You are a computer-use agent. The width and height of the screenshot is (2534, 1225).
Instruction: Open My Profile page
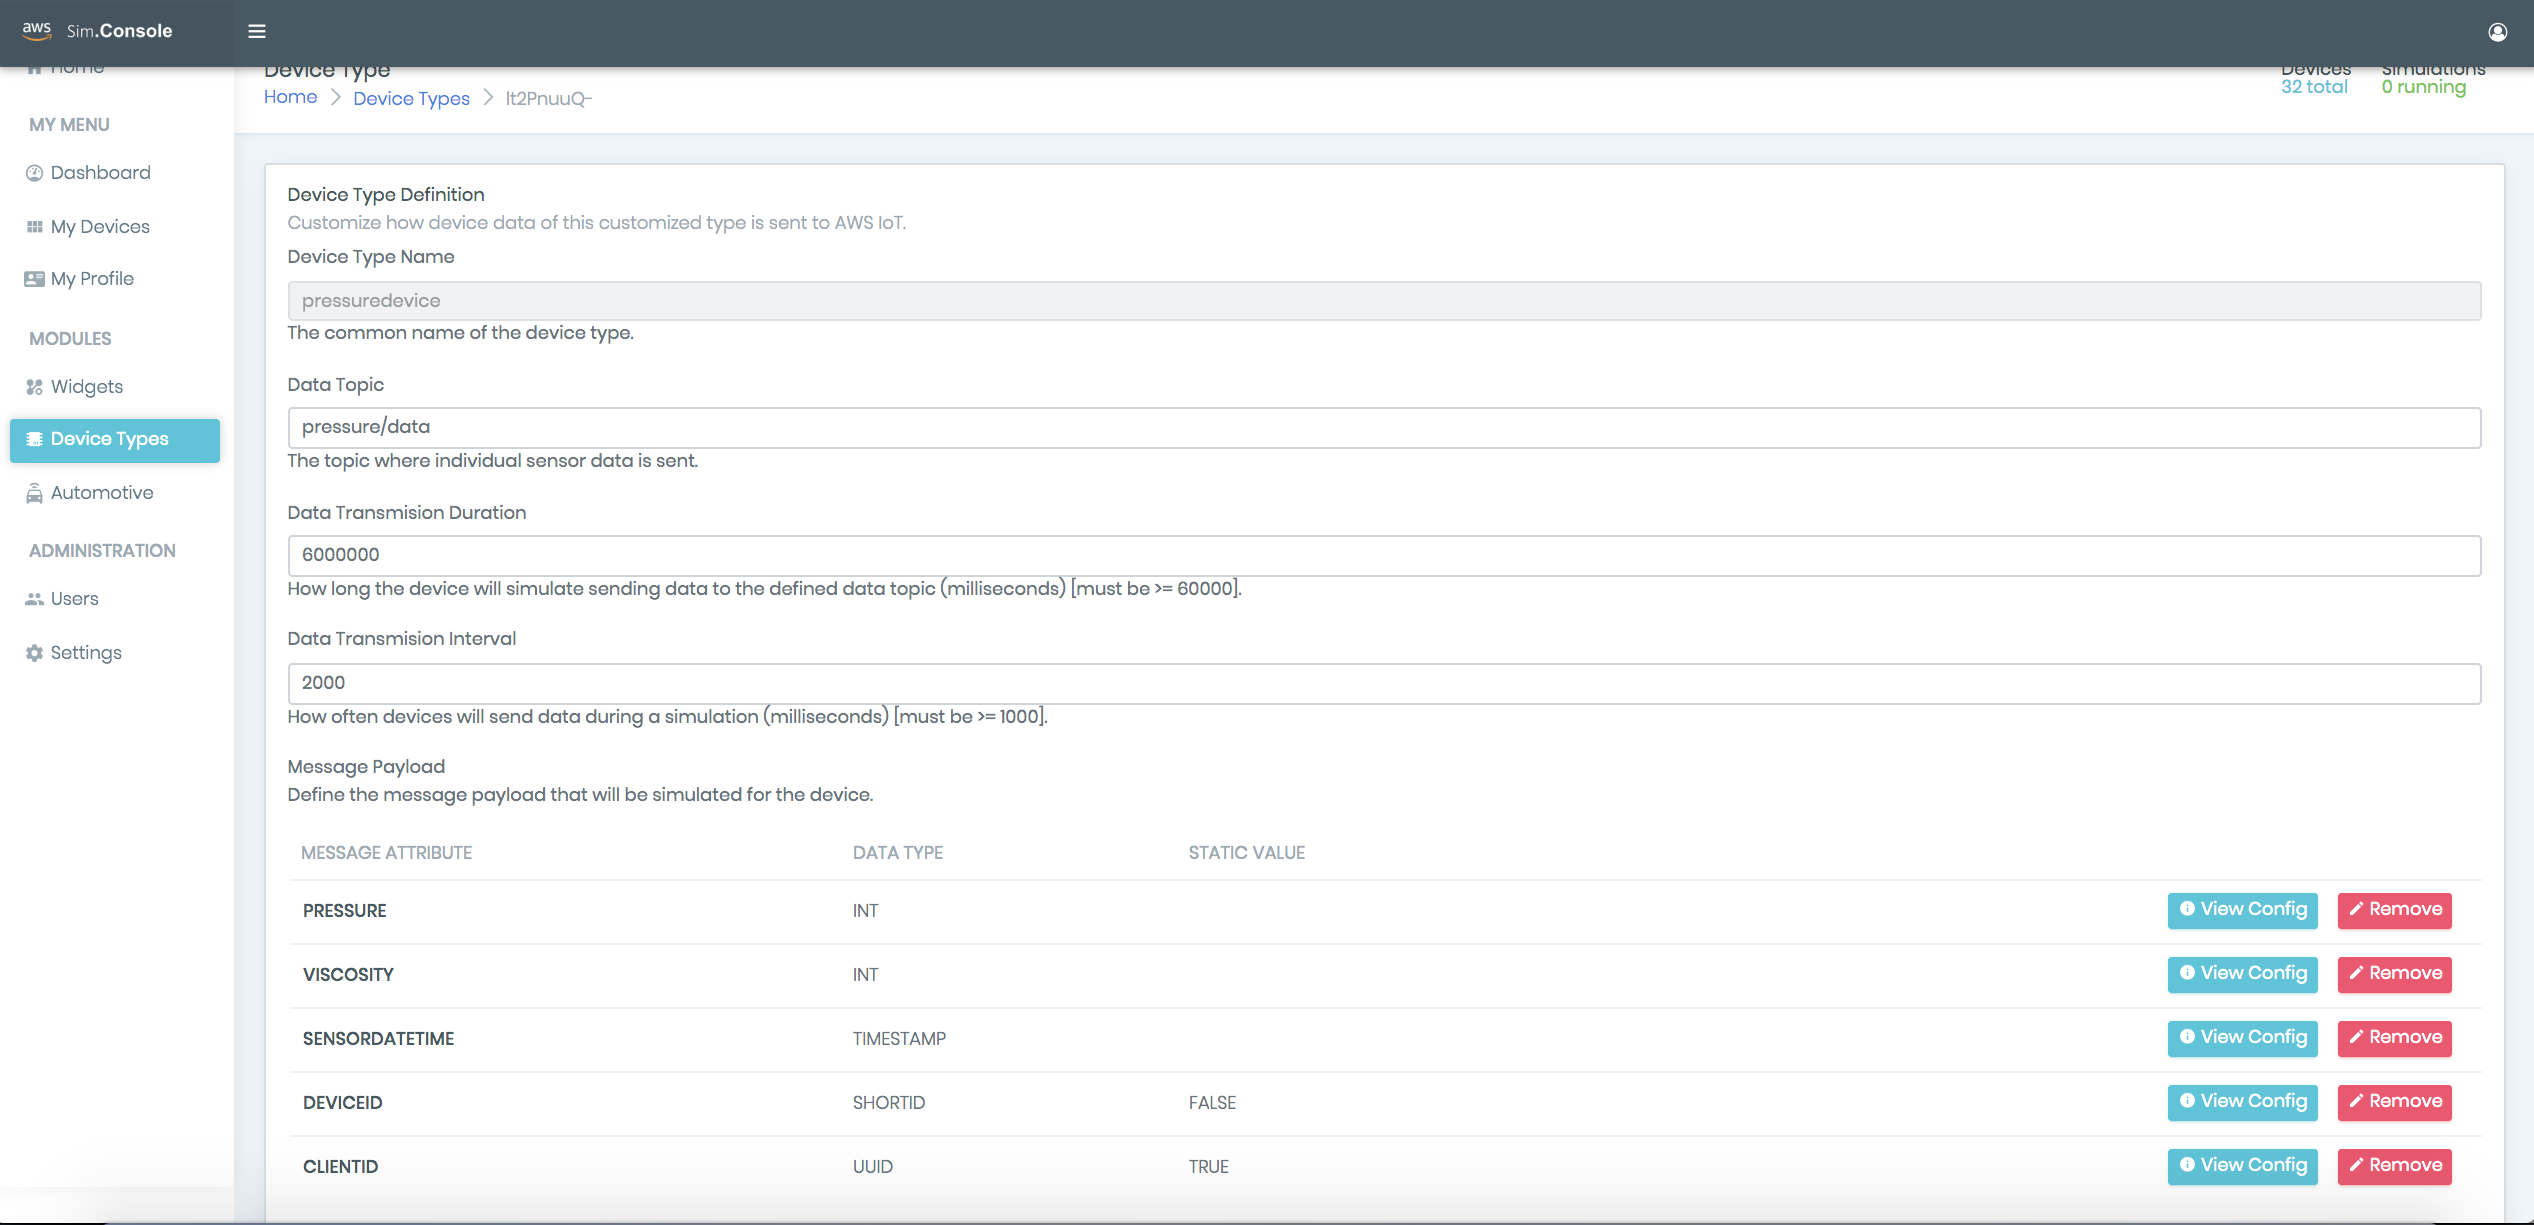click(92, 279)
